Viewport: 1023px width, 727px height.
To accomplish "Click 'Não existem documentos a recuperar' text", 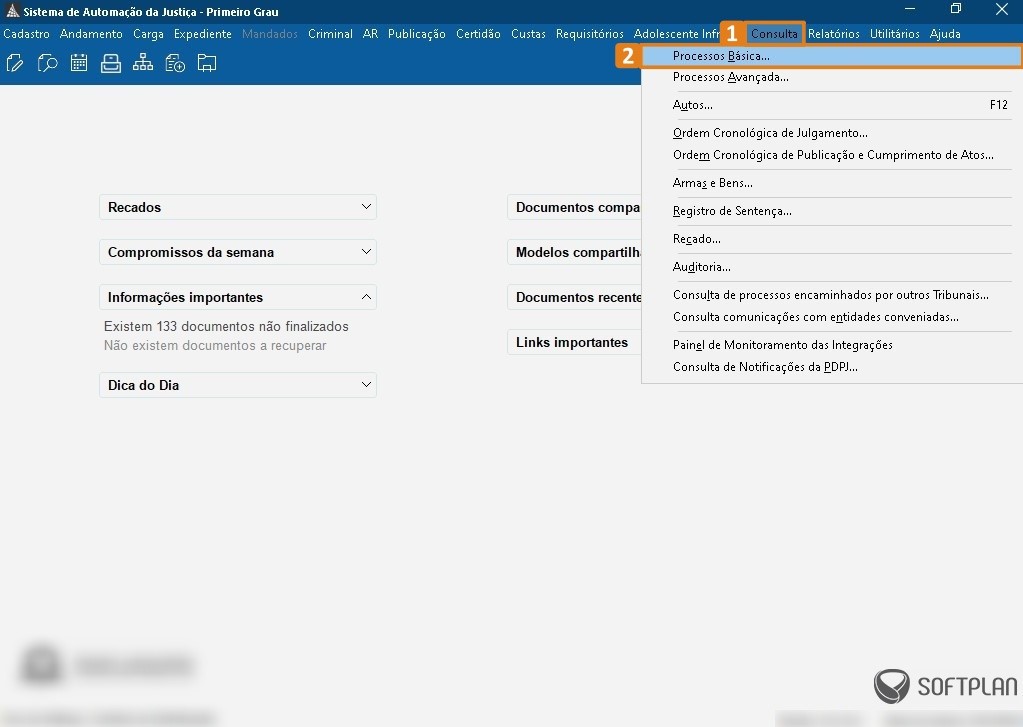I will point(215,346).
